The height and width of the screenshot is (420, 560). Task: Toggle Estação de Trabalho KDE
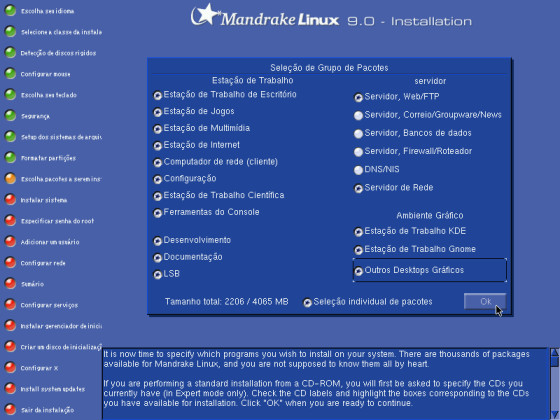[x=358, y=232]
